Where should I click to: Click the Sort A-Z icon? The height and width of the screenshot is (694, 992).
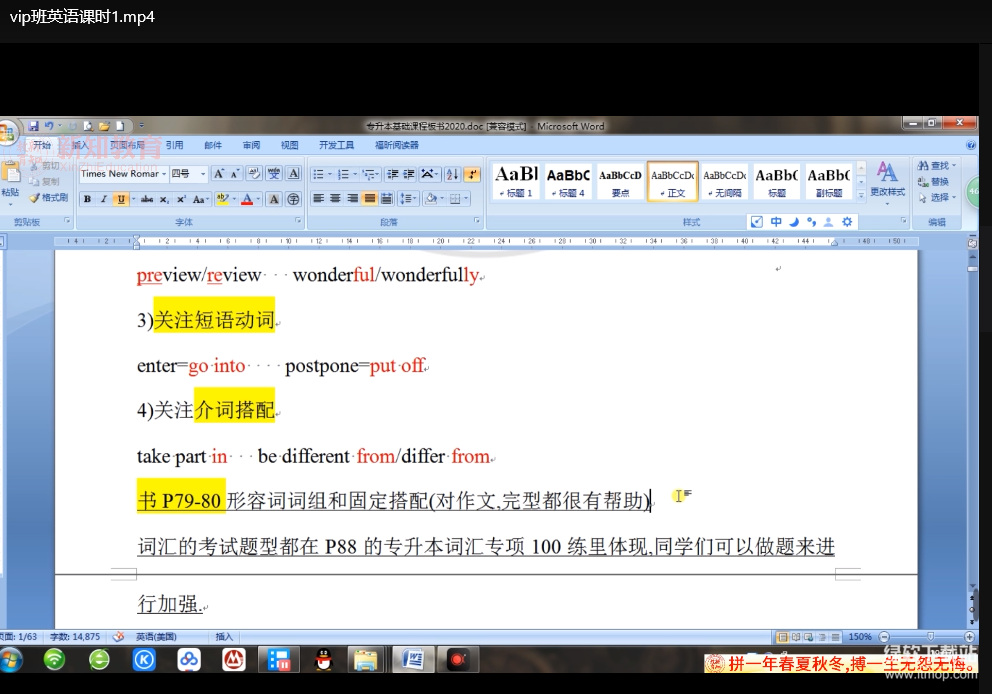point(452,174)
